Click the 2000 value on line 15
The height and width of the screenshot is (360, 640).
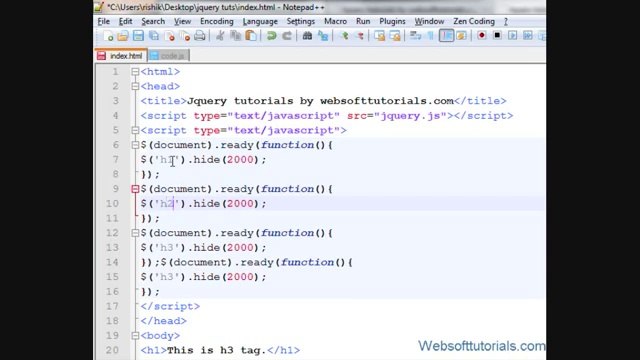[x=240, y=277]
